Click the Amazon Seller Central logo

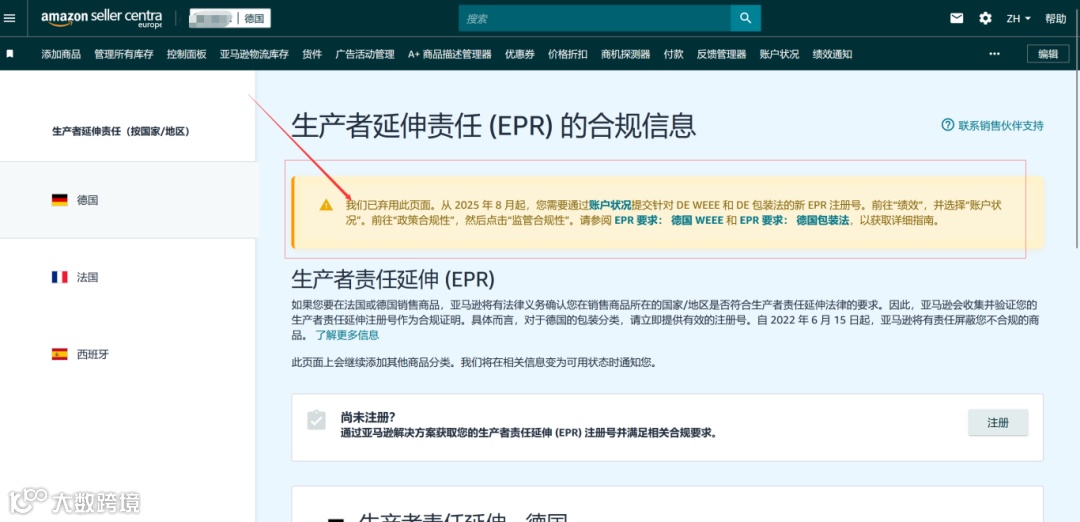tap(101, 19)
